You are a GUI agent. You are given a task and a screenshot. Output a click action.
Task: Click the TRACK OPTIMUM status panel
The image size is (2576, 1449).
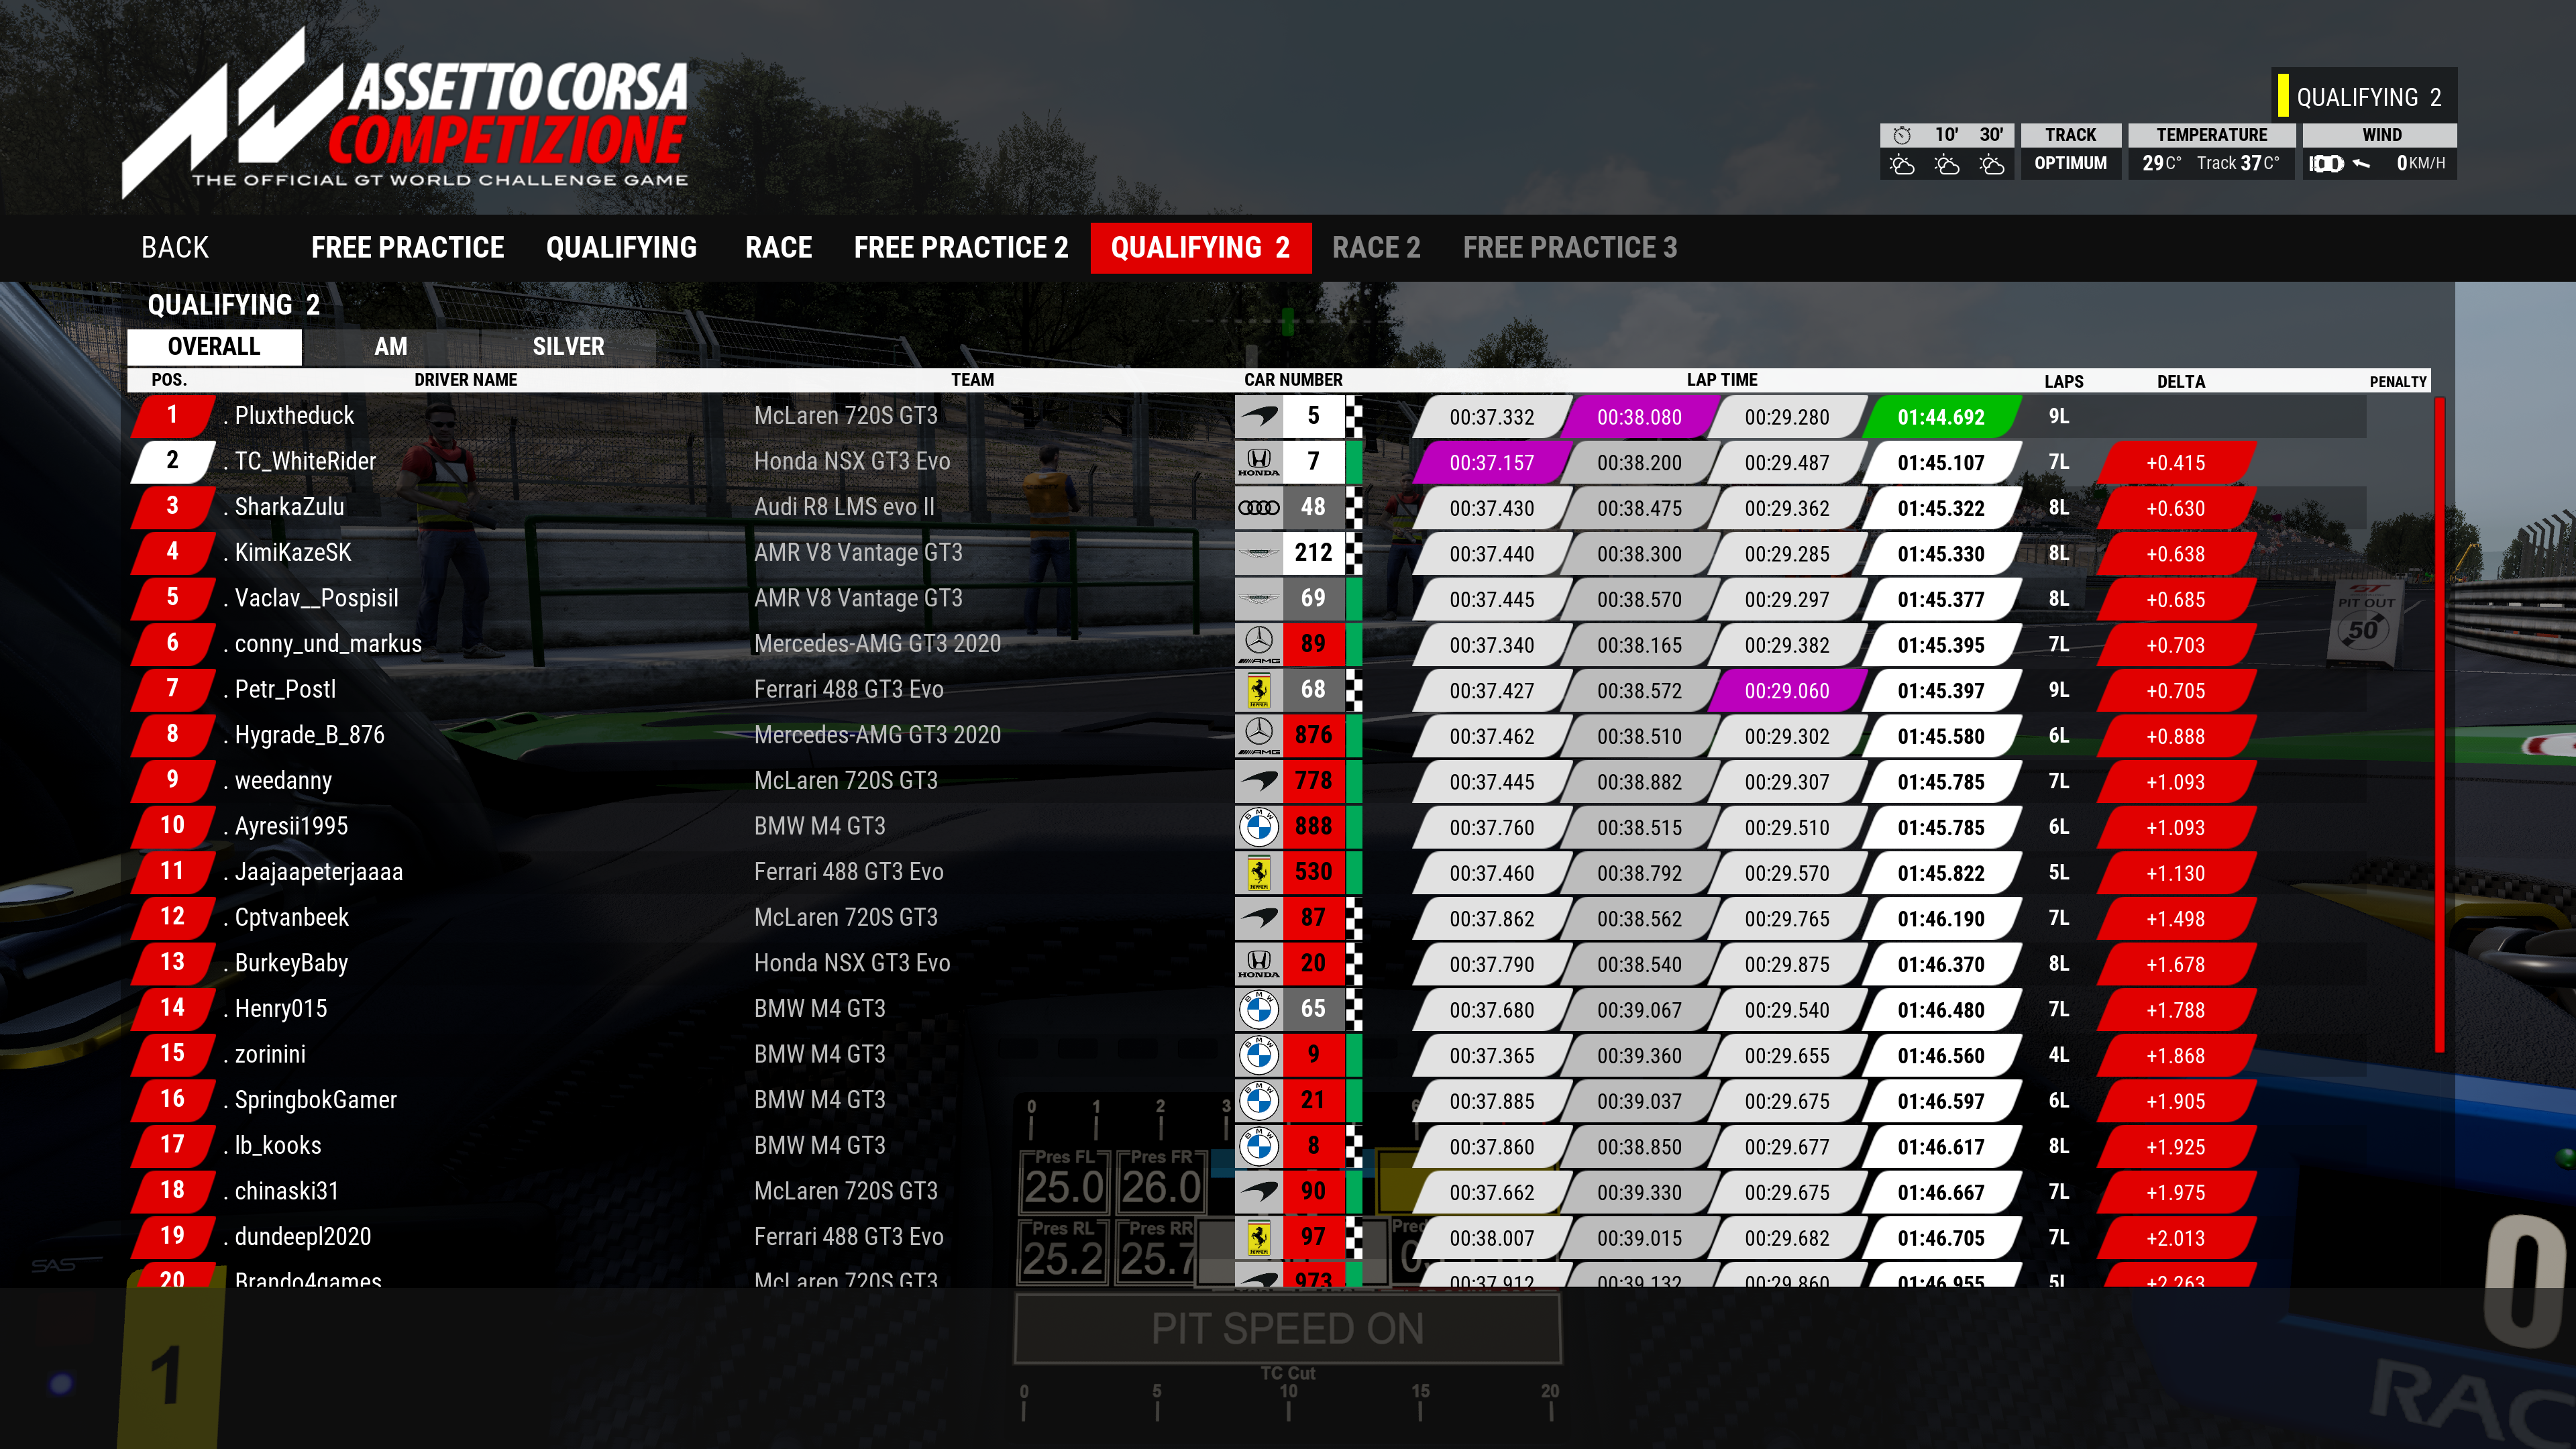(x=2070, y=151)
